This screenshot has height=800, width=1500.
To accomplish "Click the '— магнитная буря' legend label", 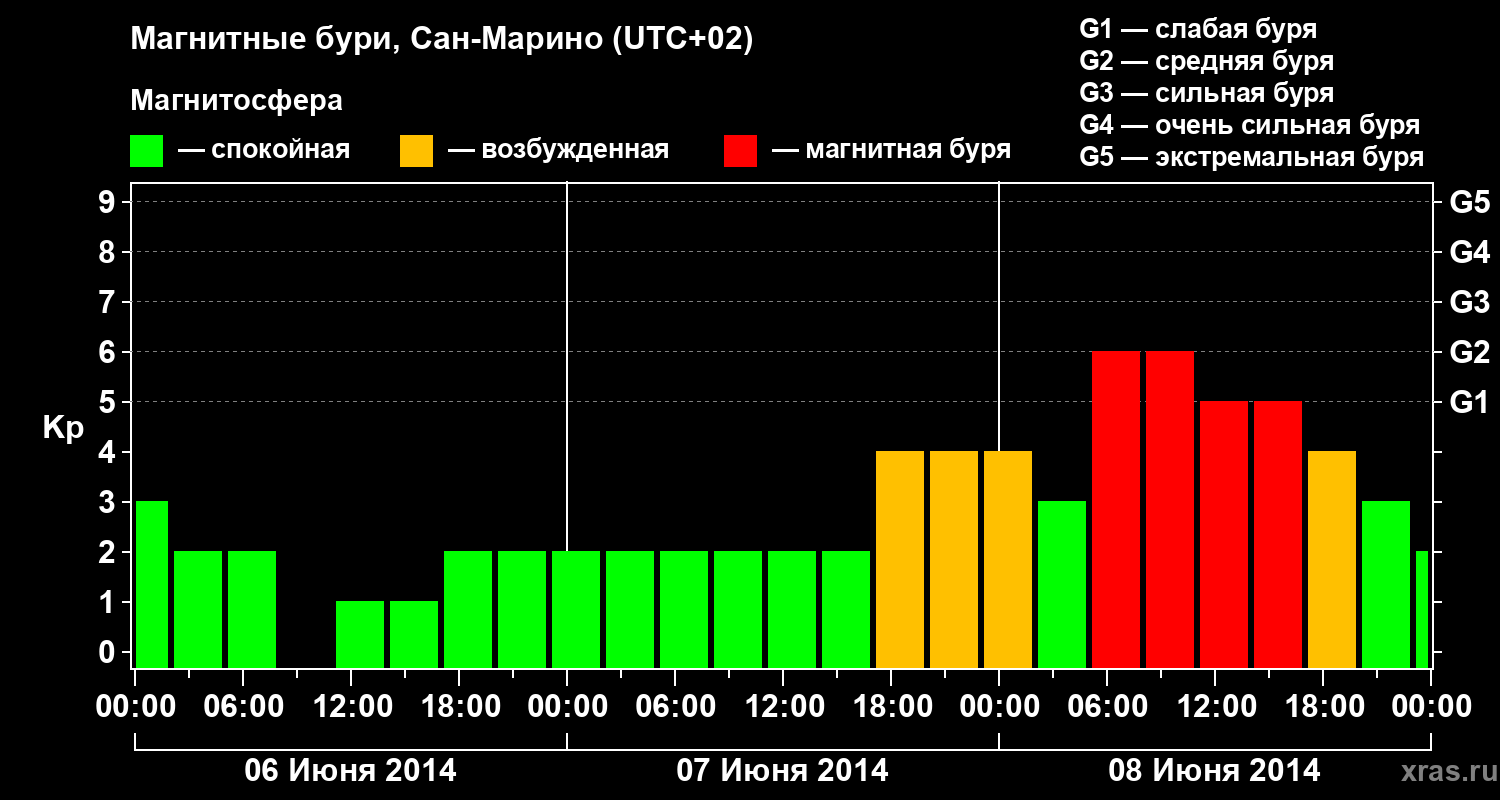I will click(x=892, y=151).
